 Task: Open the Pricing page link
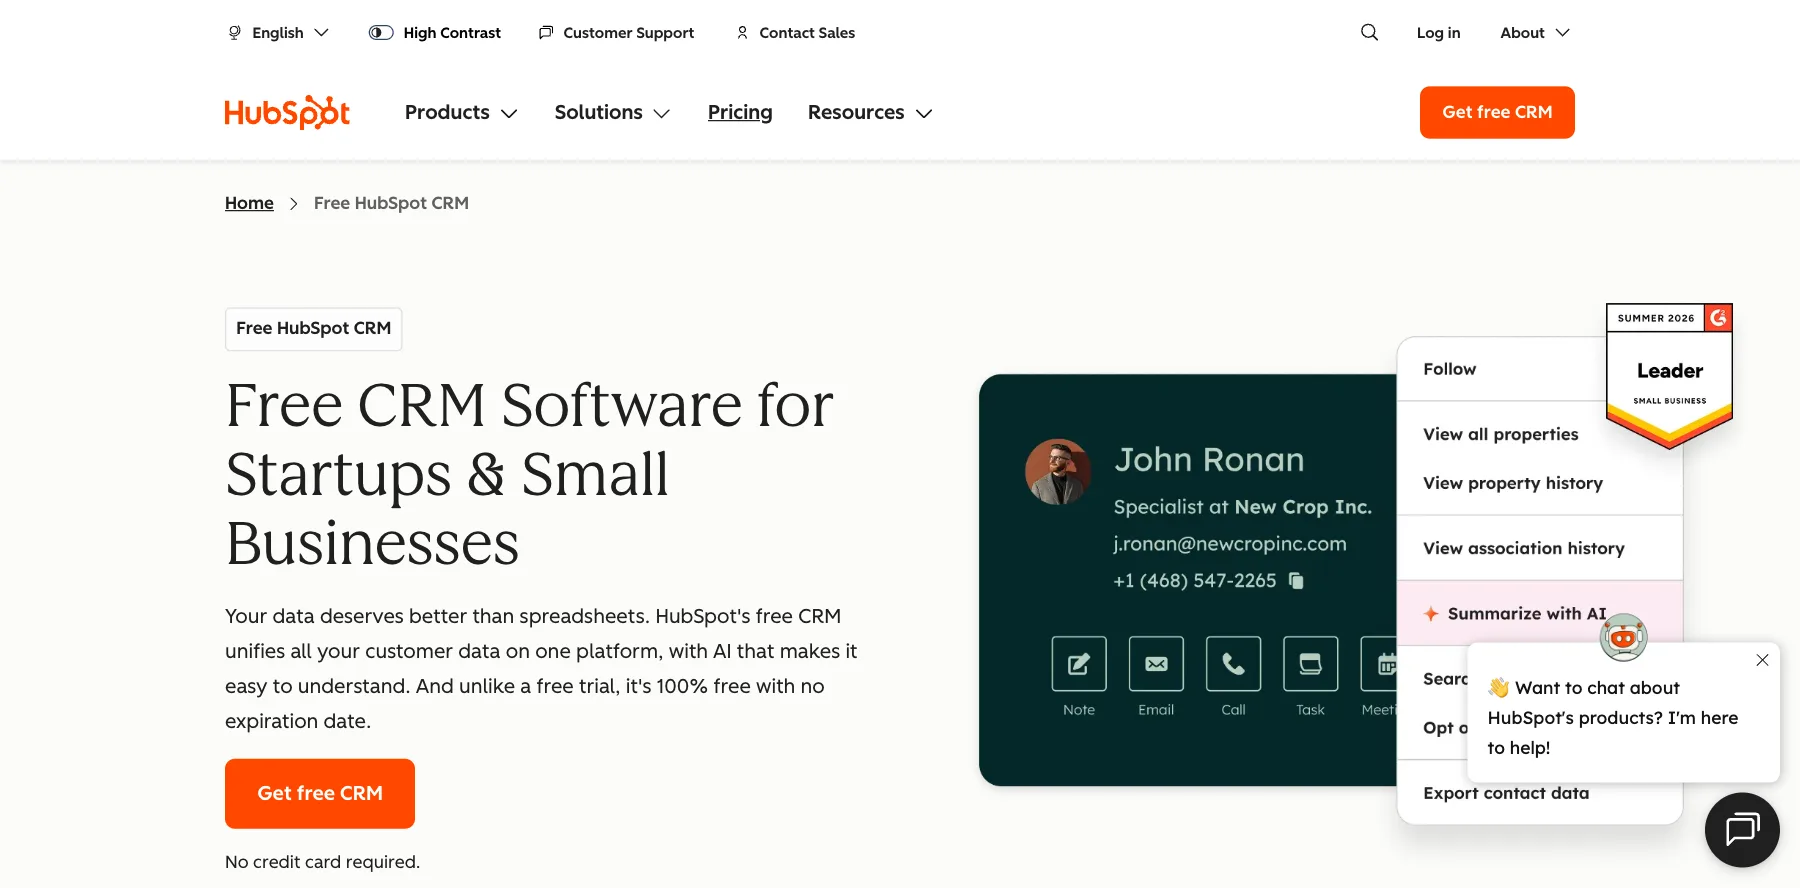[740, 113]
